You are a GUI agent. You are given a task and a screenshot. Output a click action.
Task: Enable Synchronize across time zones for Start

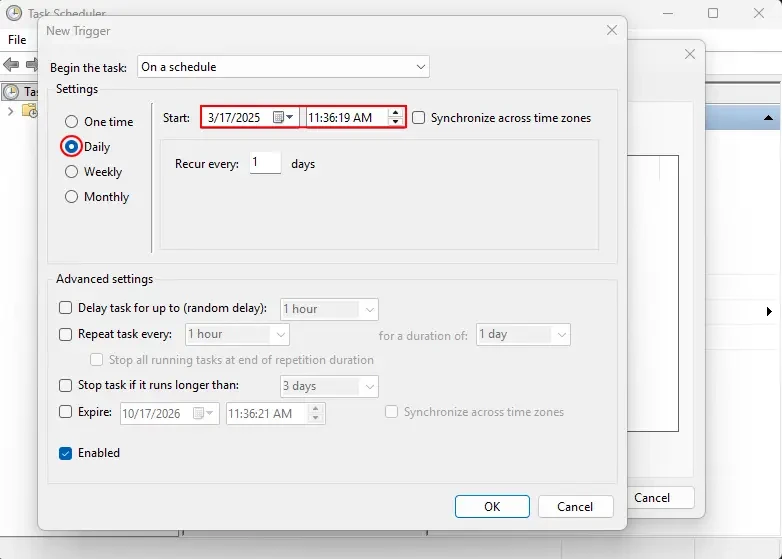419,118
